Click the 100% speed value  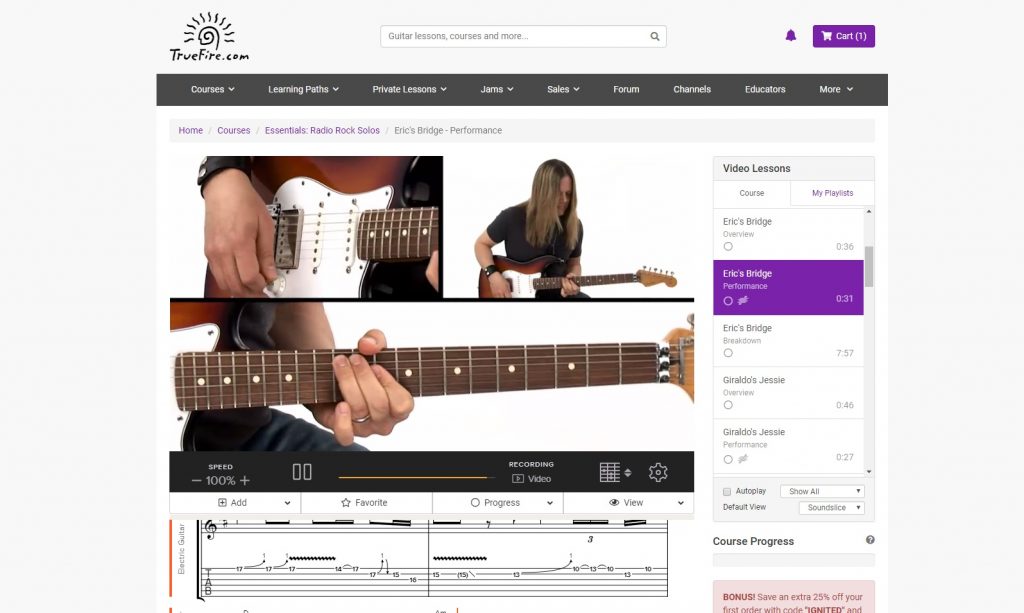[x=221, y=481]
